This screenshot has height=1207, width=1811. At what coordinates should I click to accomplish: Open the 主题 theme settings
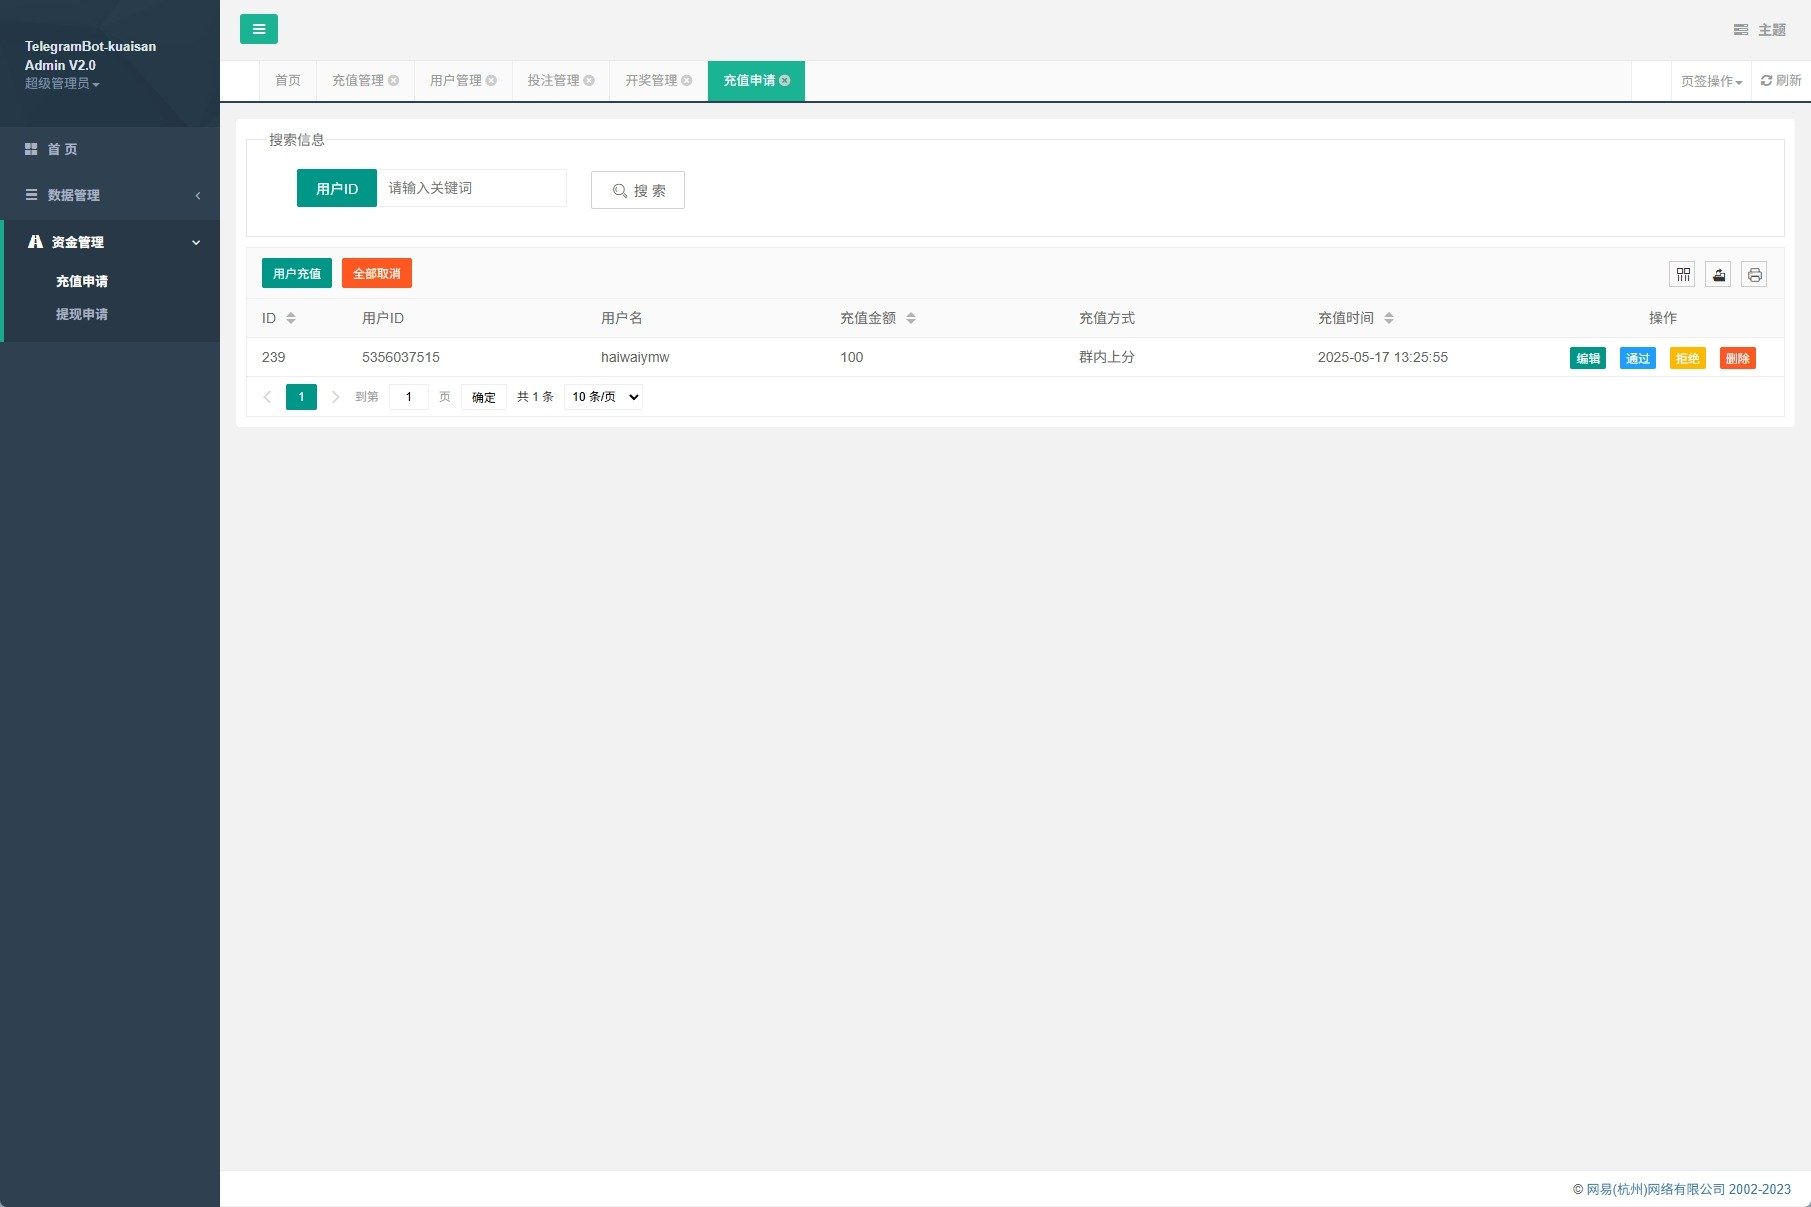tap(1760, 30)
